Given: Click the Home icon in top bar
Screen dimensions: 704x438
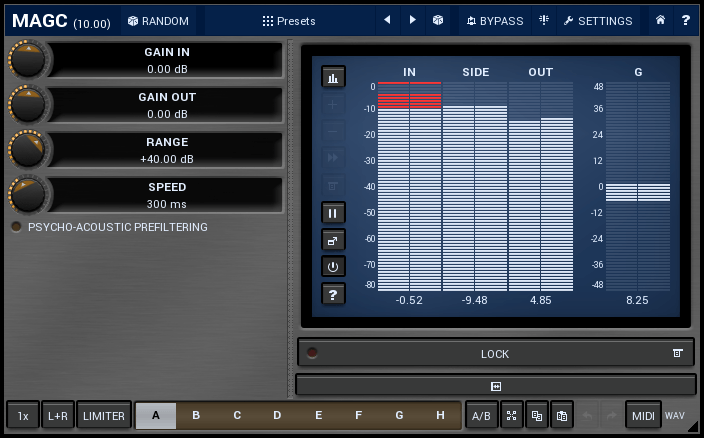Looking at the screenshot, I should [660, 20].
